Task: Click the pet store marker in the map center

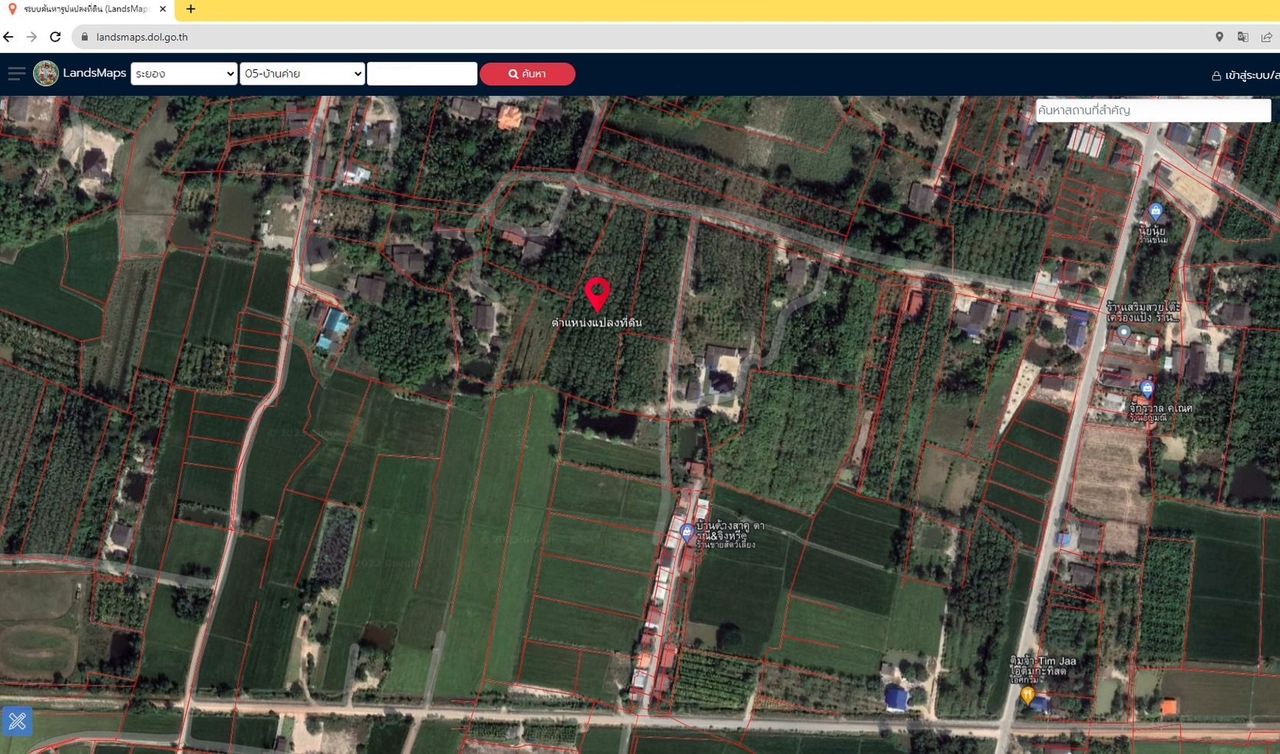Action: [x=687, y=532]
